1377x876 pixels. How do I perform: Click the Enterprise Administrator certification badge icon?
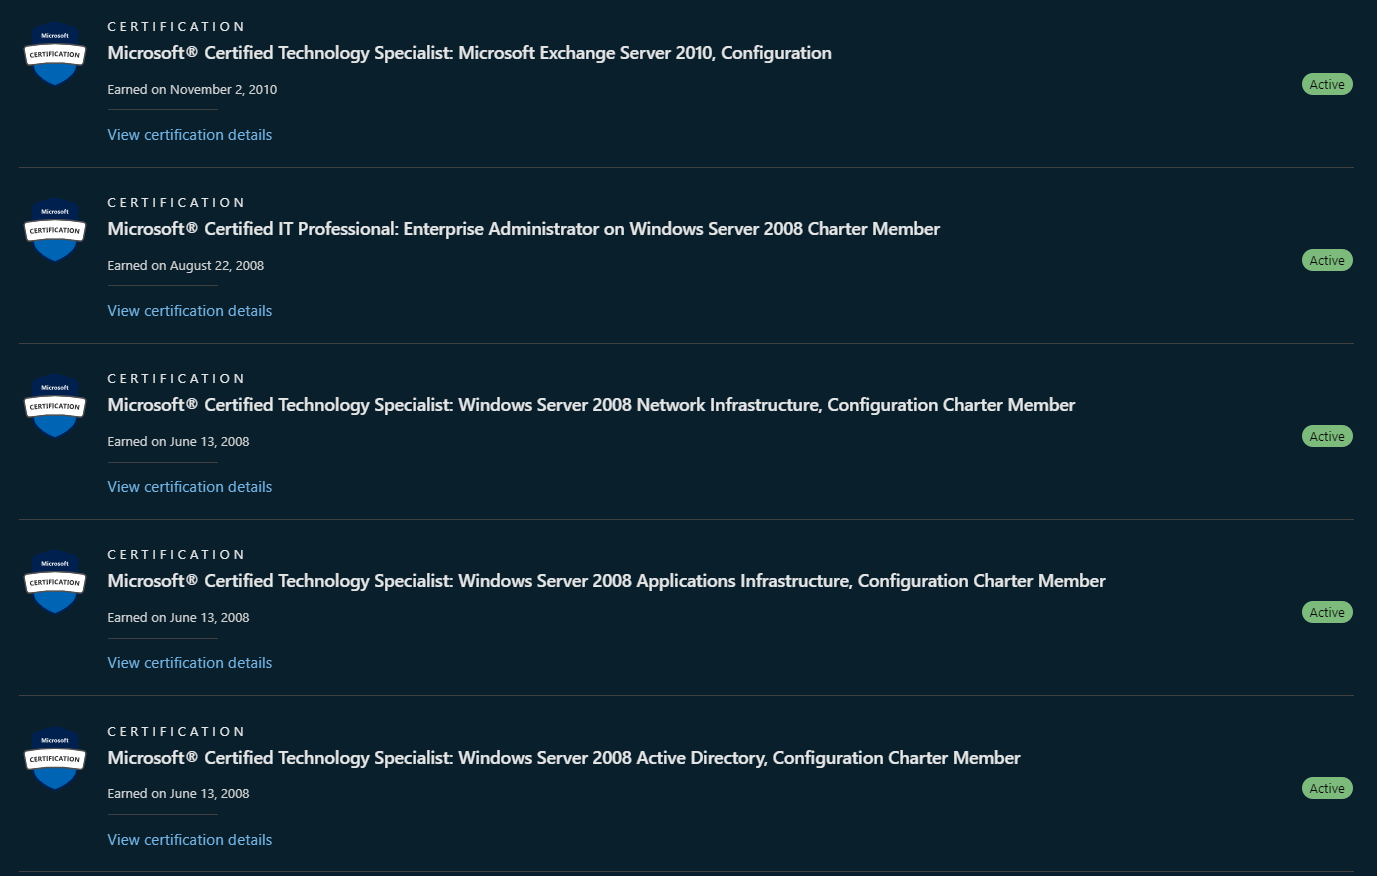[55, 230]
